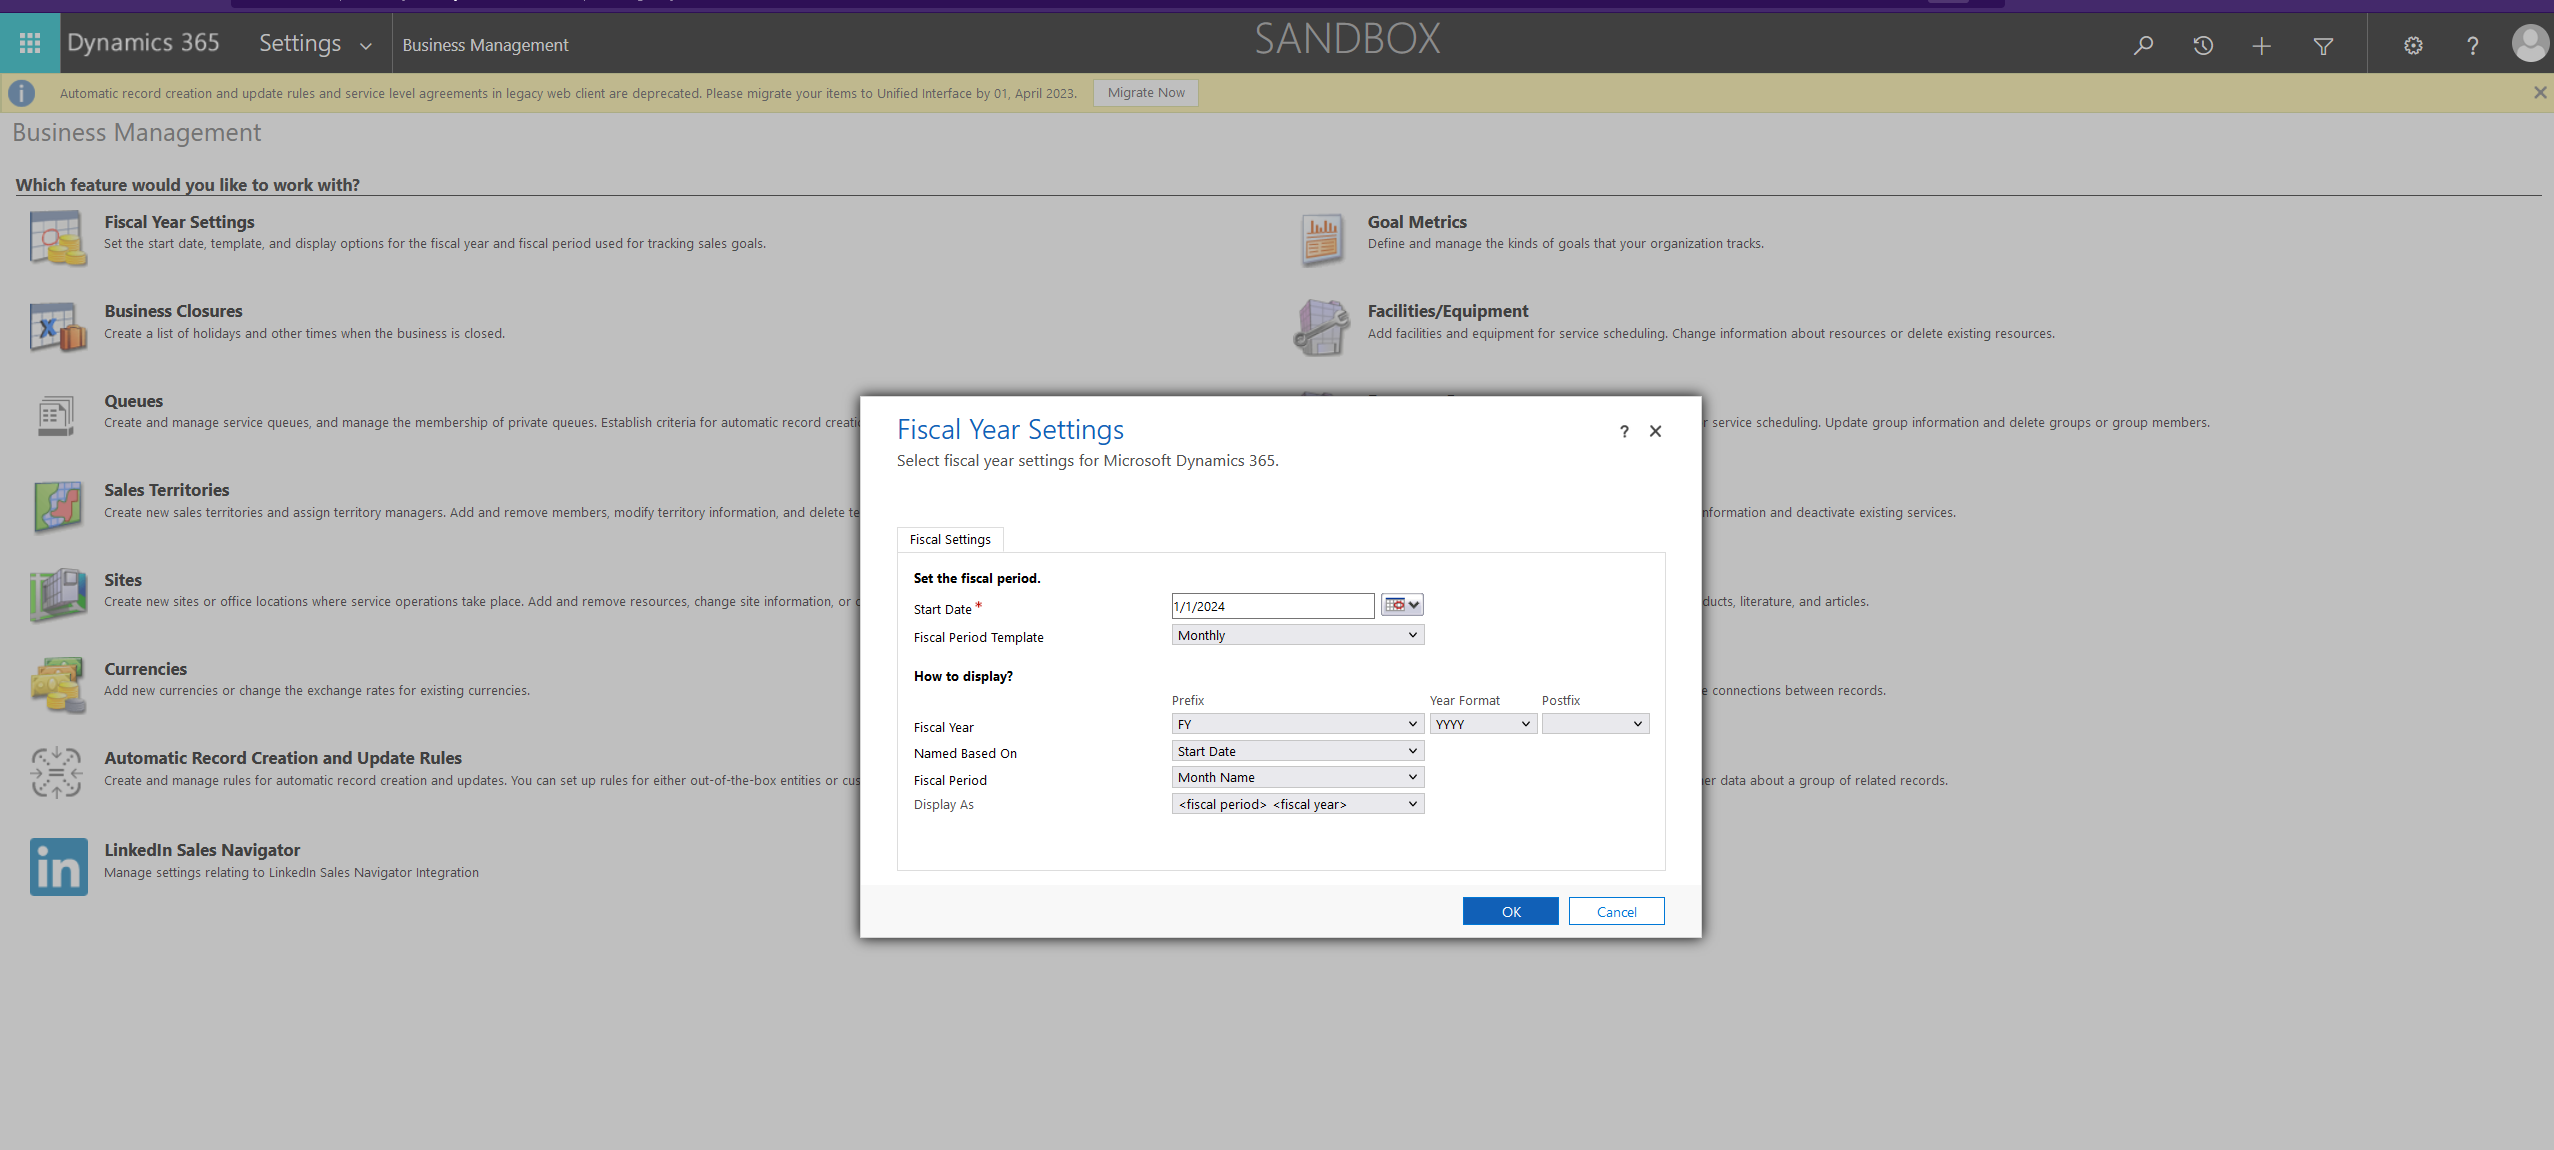Click the OK button

pos(1511,911)
